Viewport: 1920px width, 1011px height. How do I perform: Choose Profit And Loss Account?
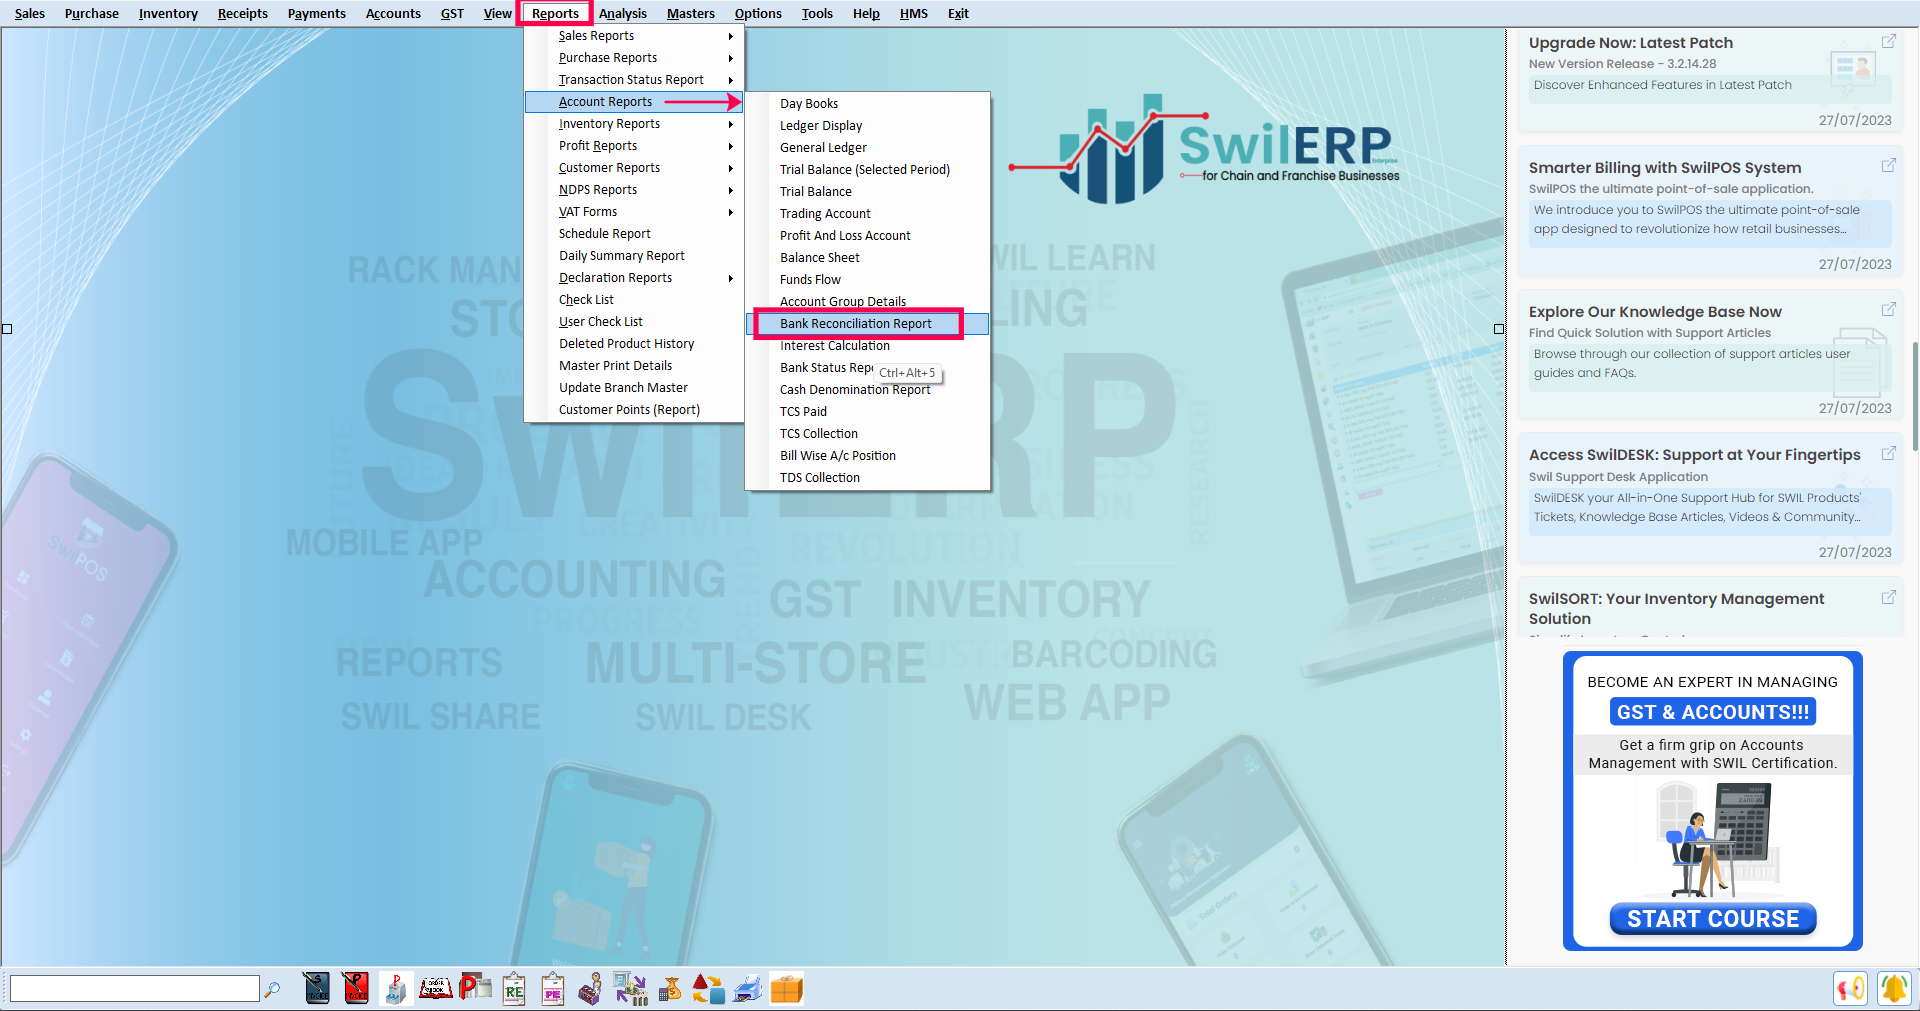[867, 236]
